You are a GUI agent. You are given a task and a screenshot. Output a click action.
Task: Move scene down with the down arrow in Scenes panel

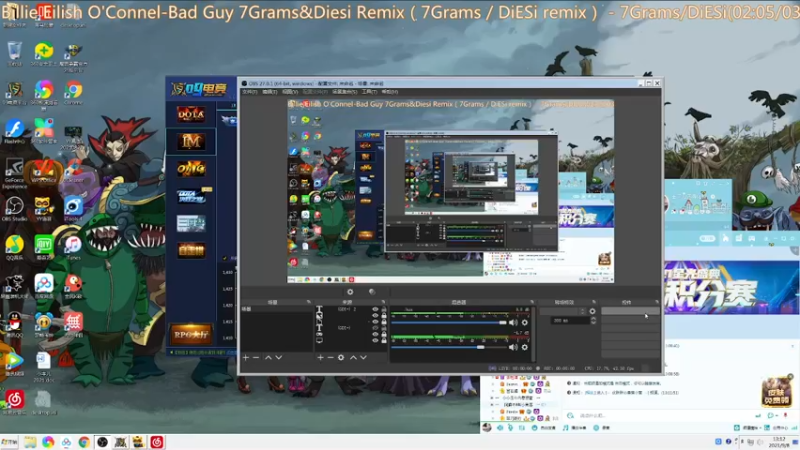click(279, 358)
